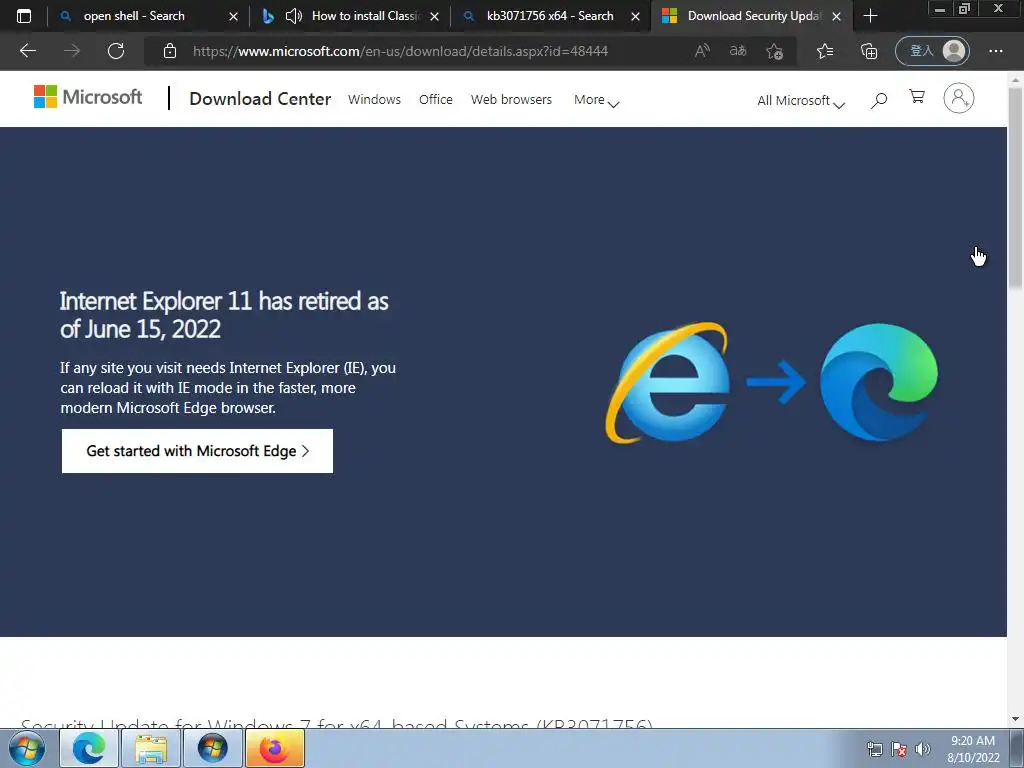Viewport: 1024px width, 768px height.
Task: Open the shopping cart
Action: (917, 97)
